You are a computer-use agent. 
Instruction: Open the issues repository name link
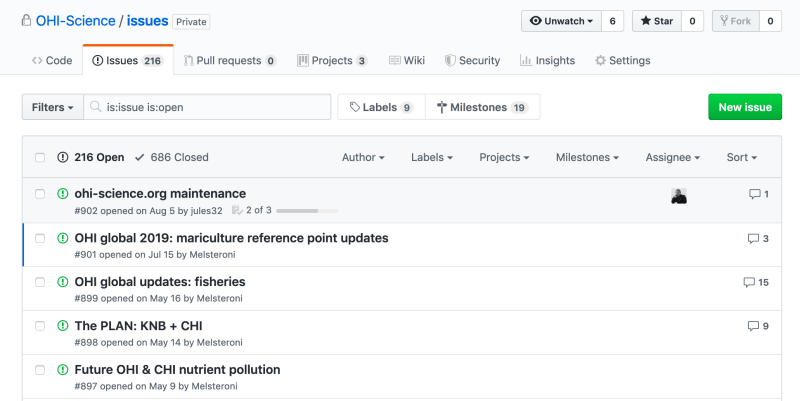coord(147,21)
